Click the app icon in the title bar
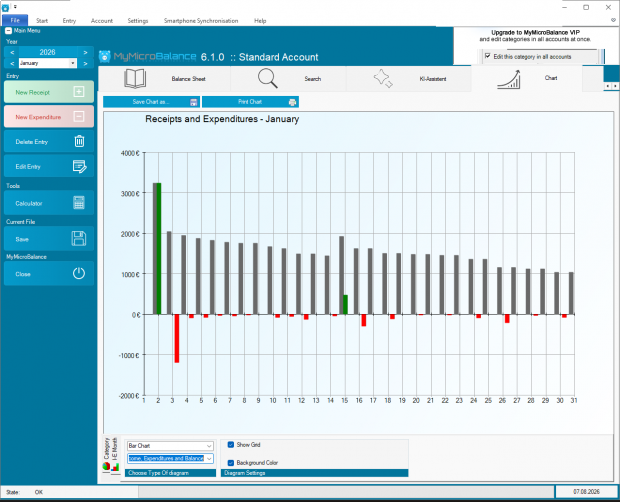Viewport: 620px width, 502px height. tap(5, 8)
